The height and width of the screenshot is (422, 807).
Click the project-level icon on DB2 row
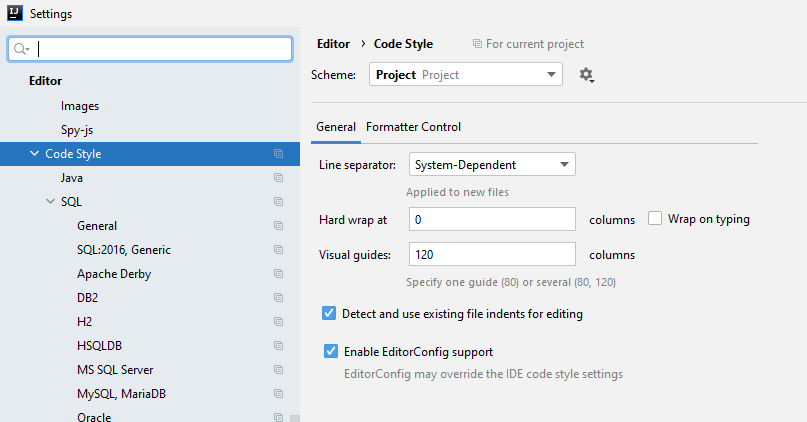coord(278,297)
